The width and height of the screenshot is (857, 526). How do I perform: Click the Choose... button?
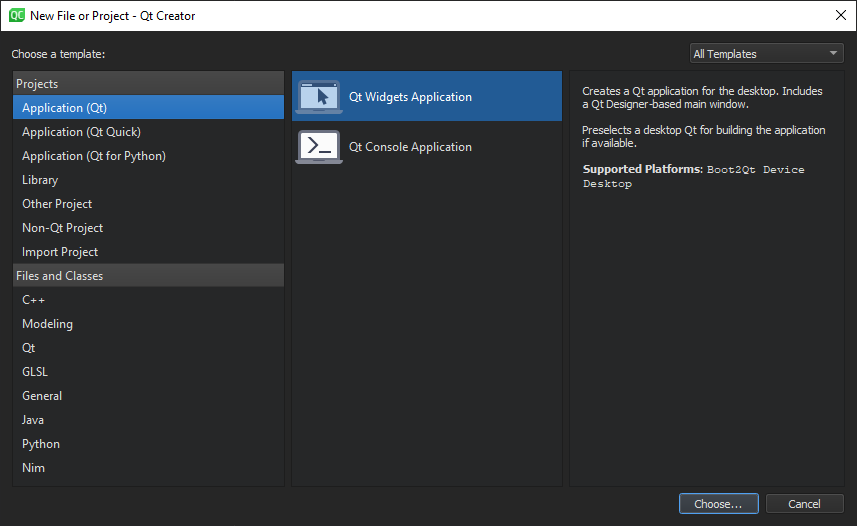pos(718,504)
